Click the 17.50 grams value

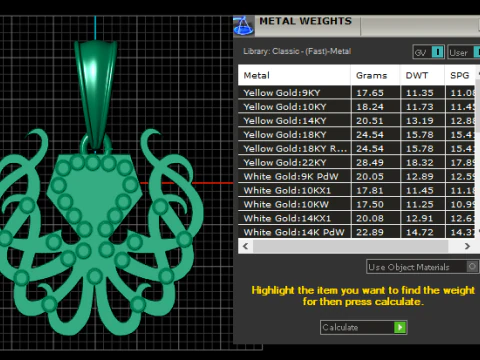(370, 205)
